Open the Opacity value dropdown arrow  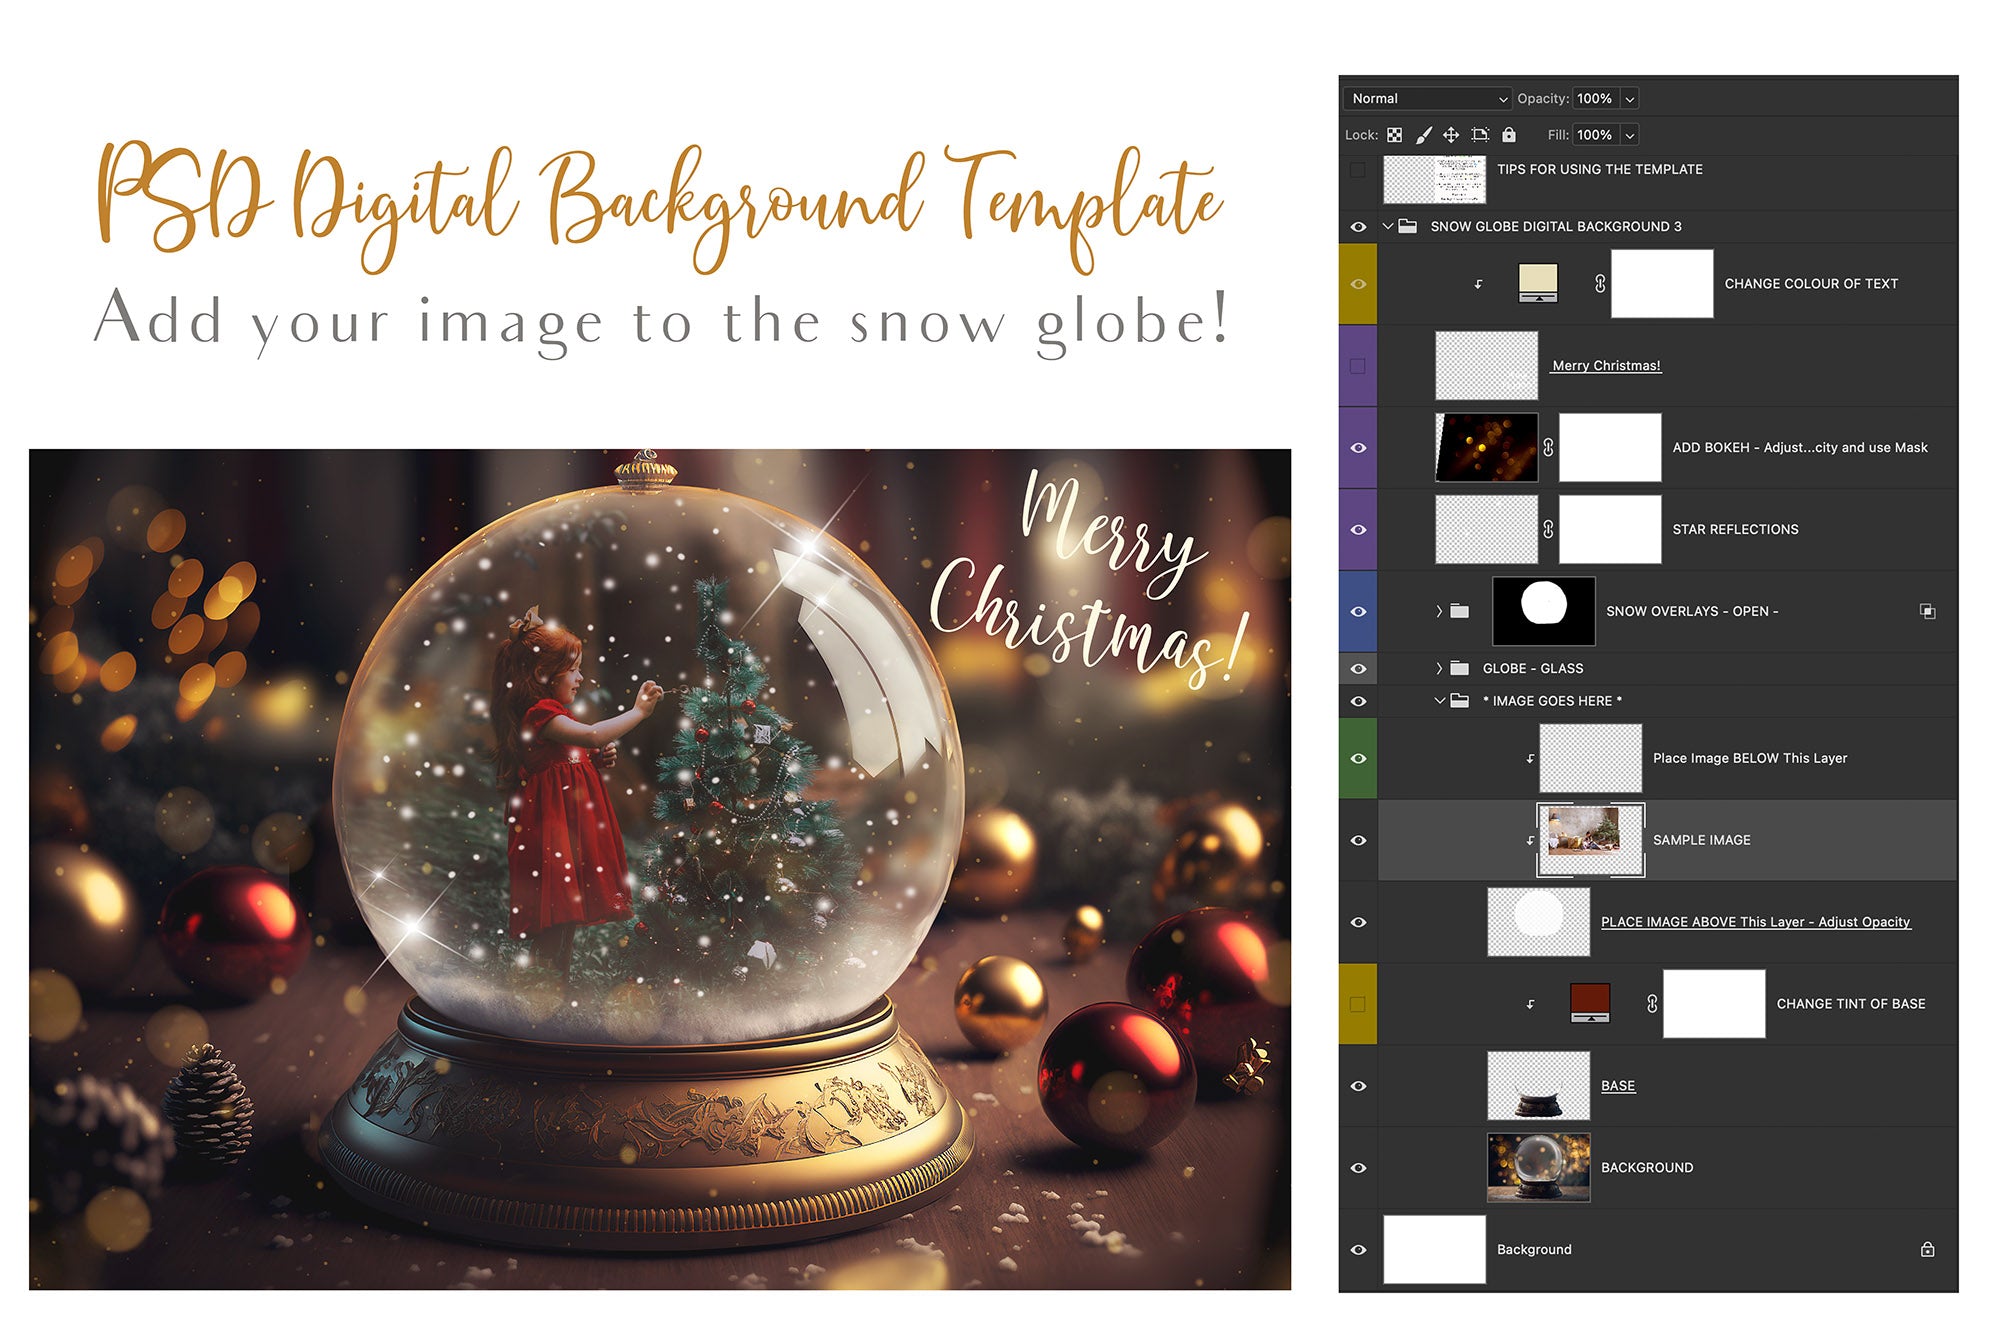pos(1631,98)
